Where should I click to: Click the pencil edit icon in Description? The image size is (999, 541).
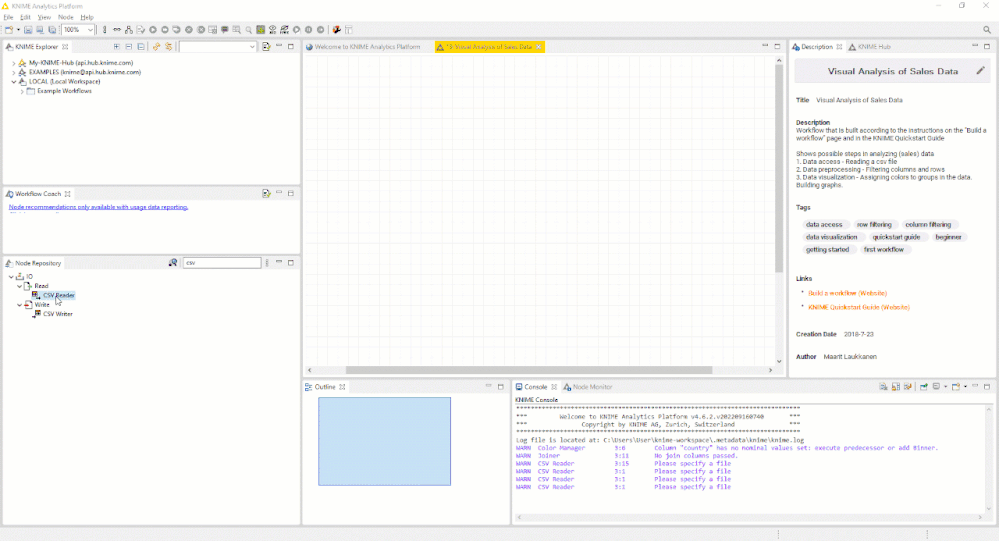click(981, 71)
